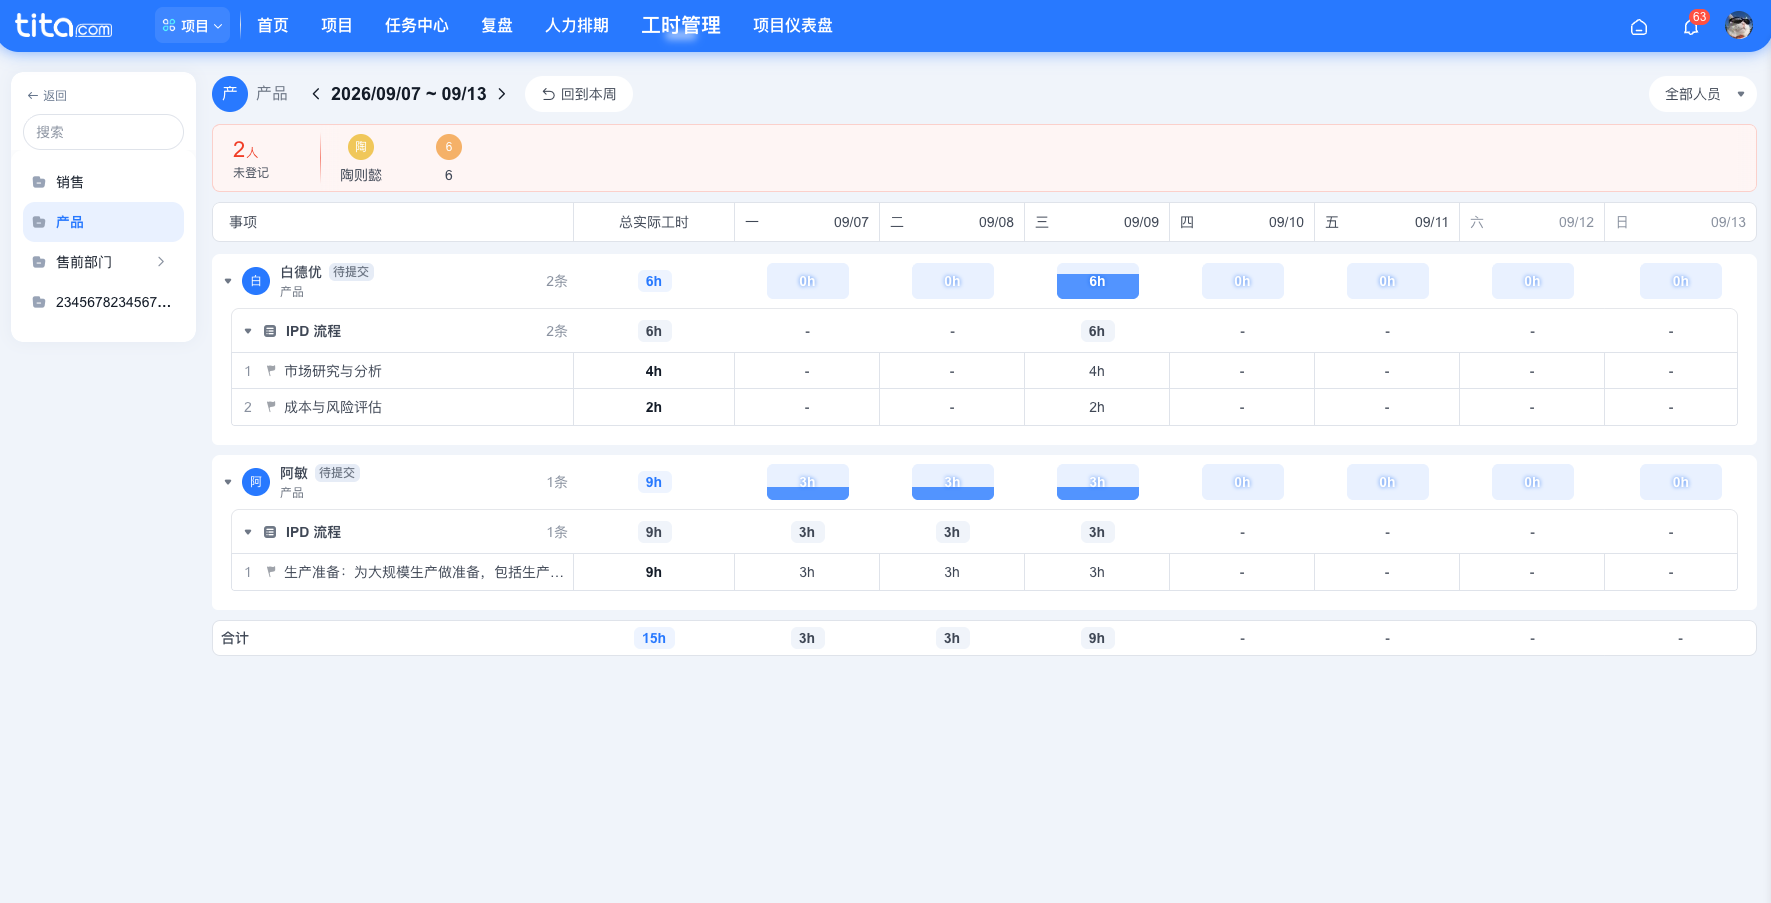Click 陶则懿's unregistered avatar
The image size is (1771, 903).
click(x=361, y=147)
